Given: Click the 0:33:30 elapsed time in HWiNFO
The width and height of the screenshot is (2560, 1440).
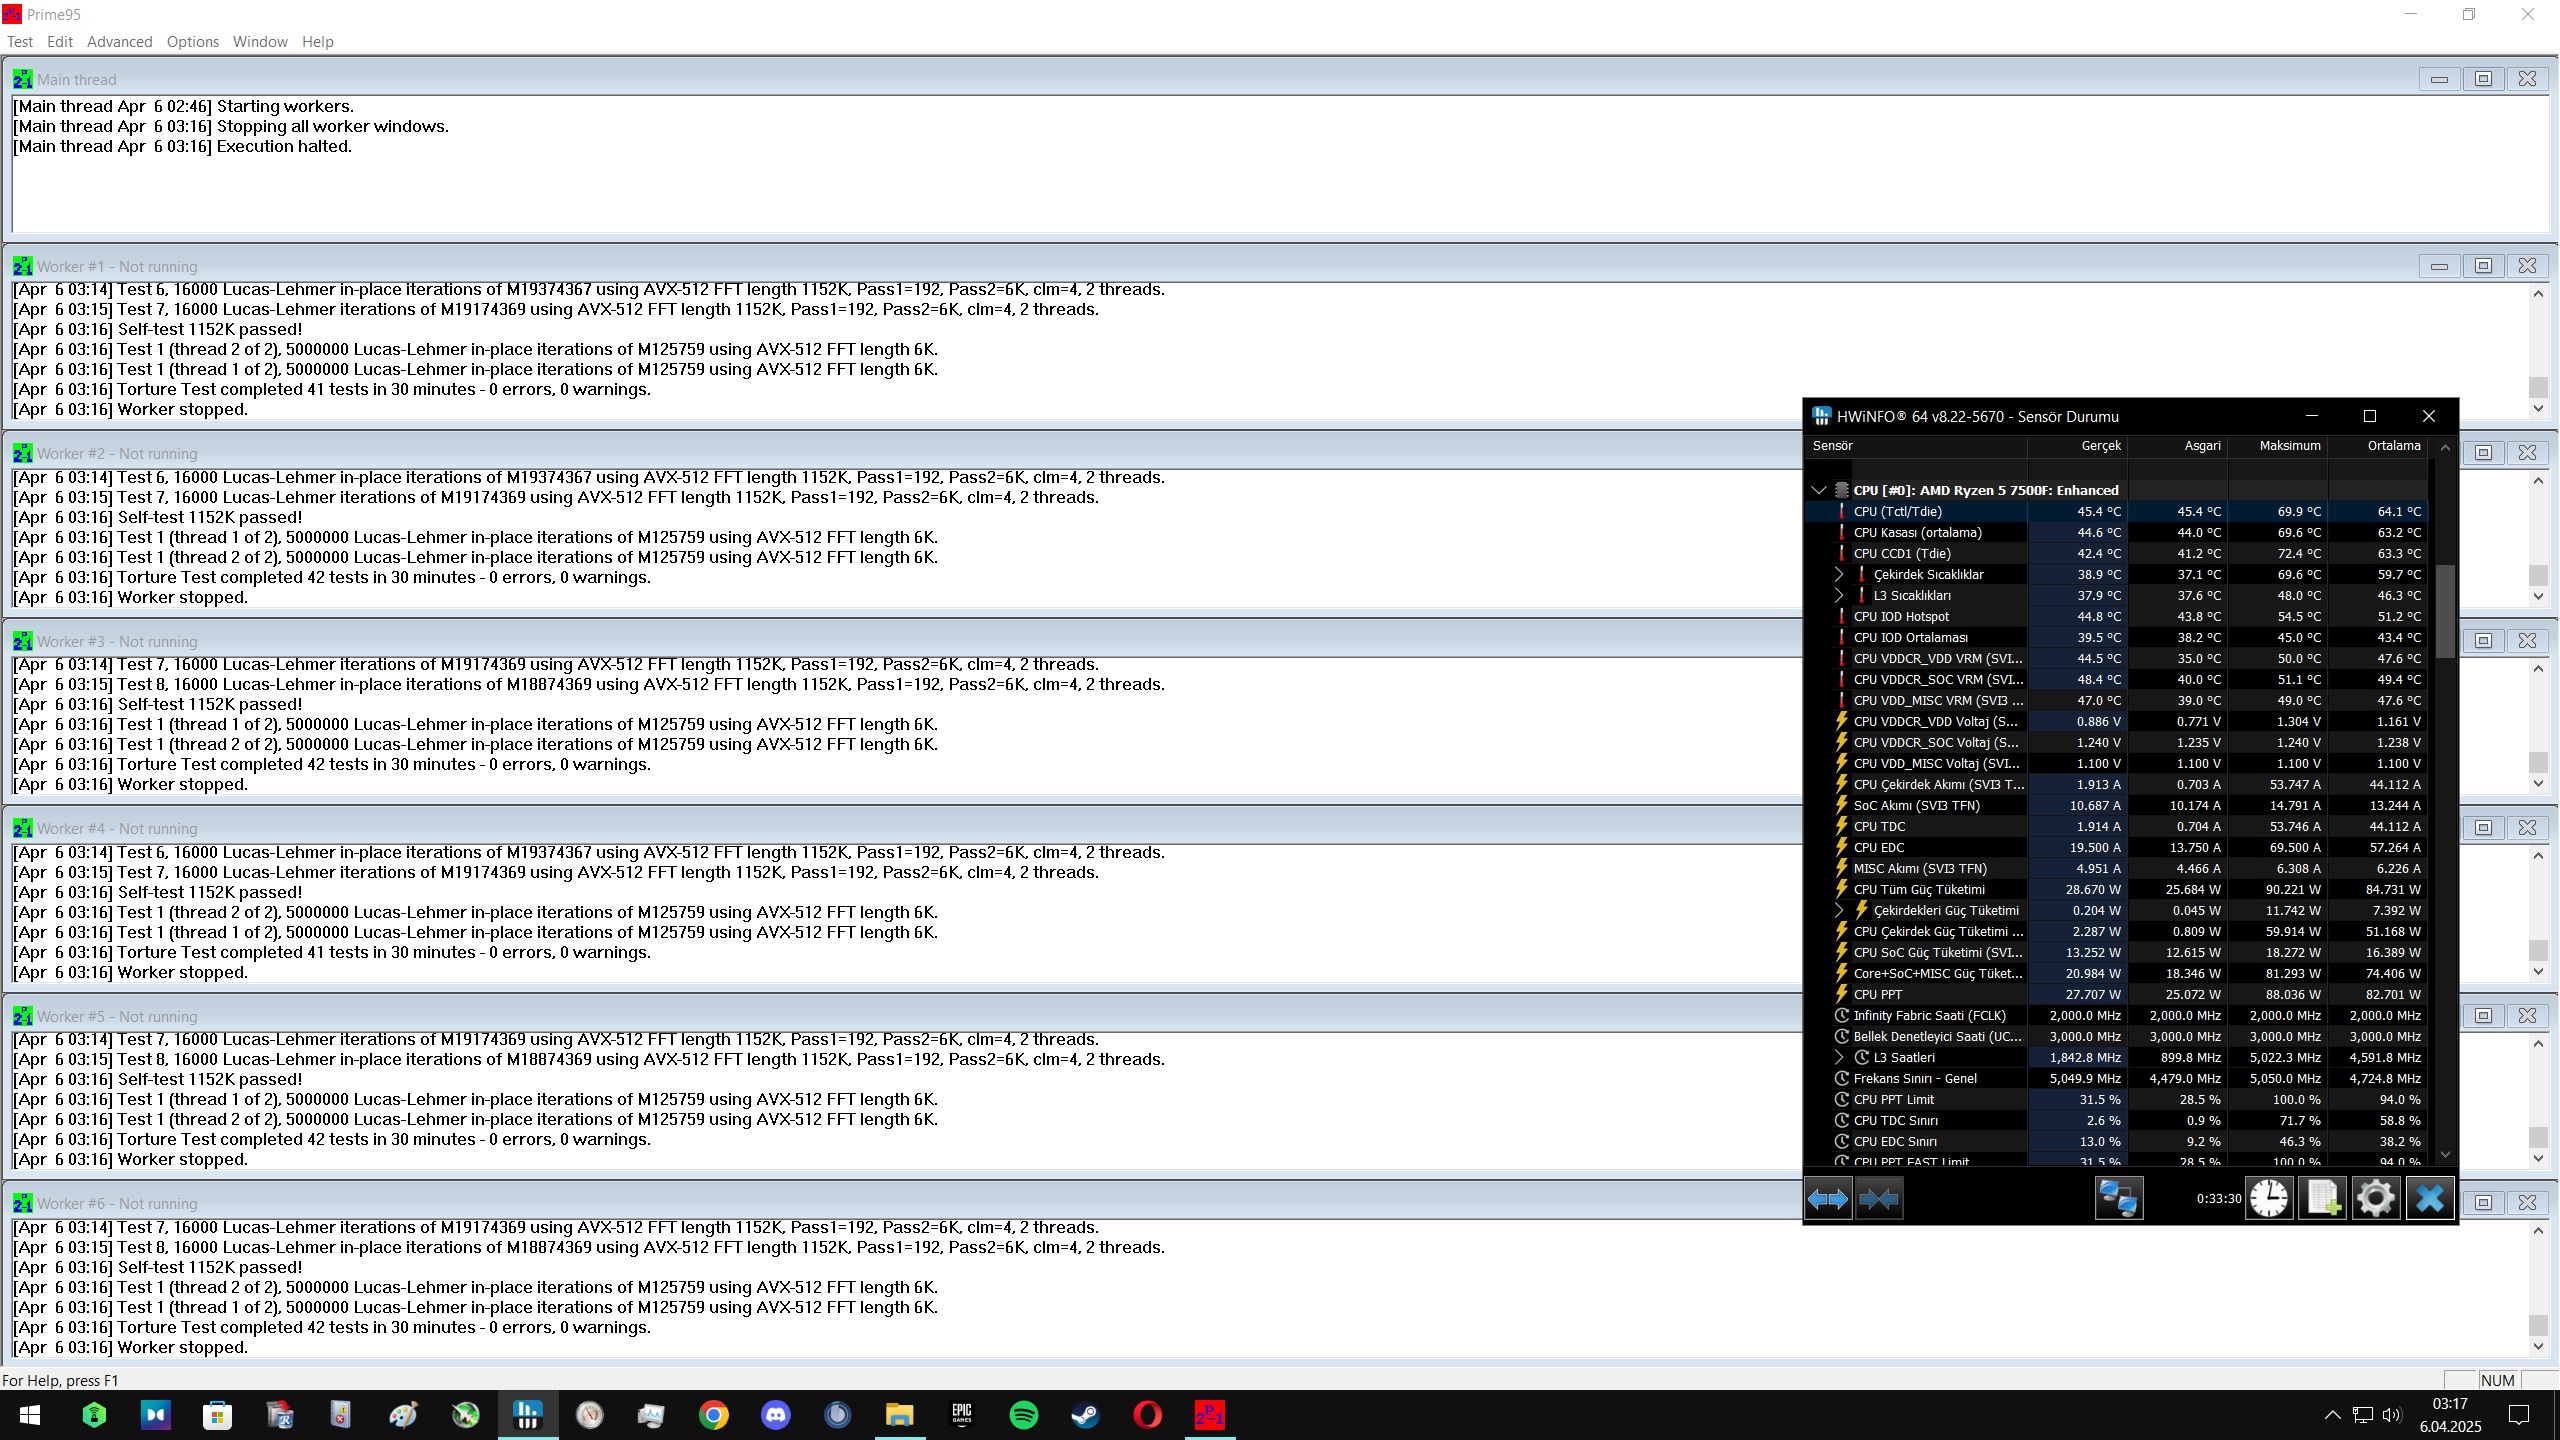Looking at the screenshot, I should (x=2218, y=1198).
